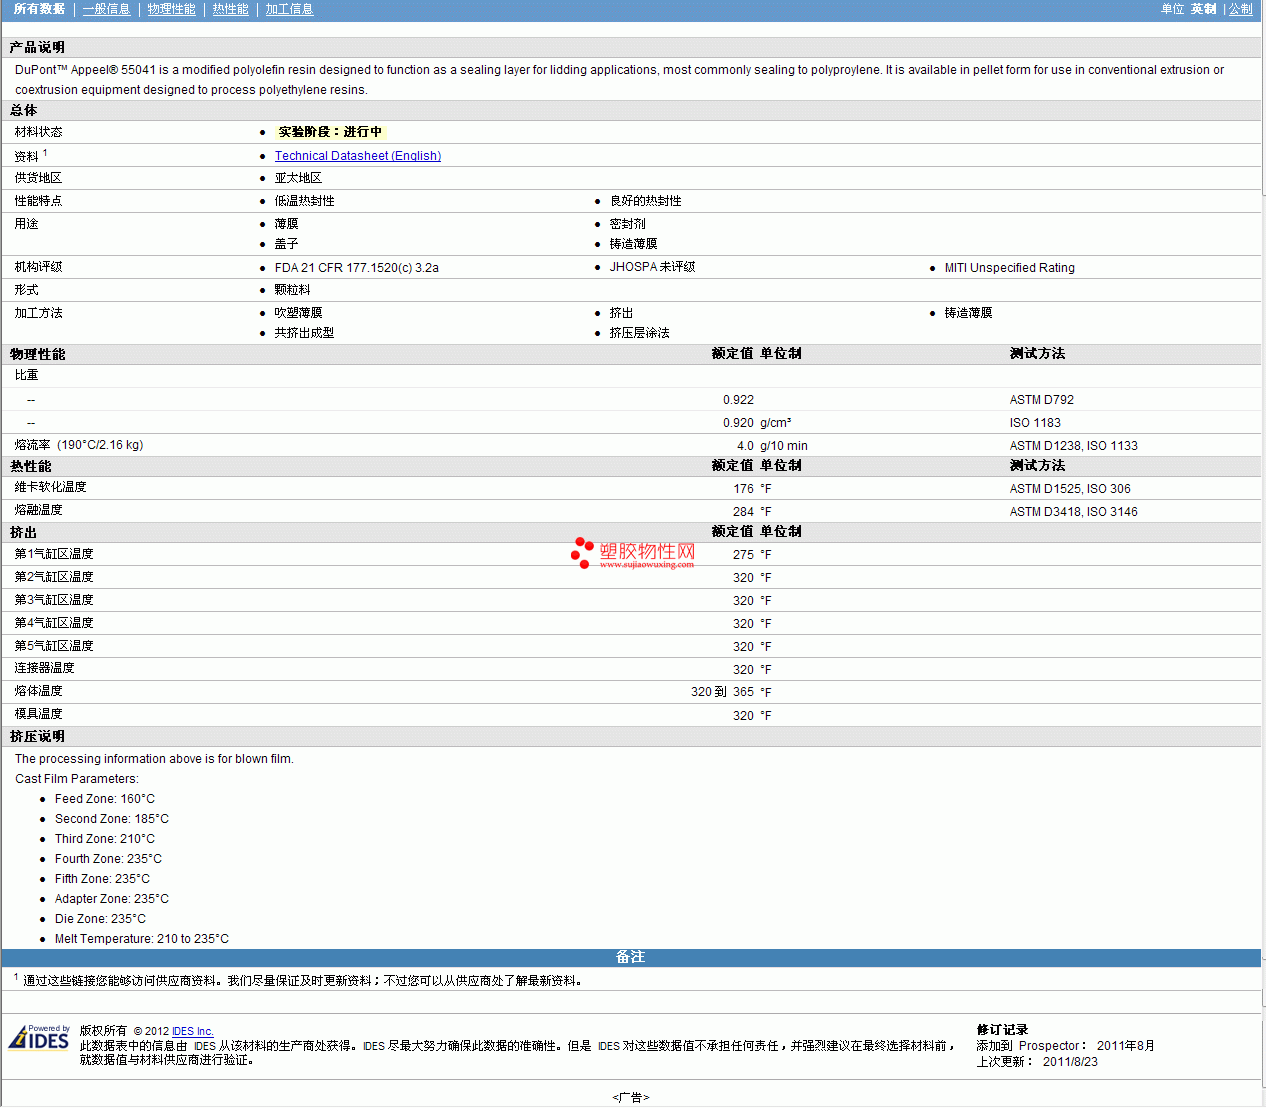This screenshot has width=1266, height=1108.
Task: Click the 熔体温度 row label
Action: 39,691
